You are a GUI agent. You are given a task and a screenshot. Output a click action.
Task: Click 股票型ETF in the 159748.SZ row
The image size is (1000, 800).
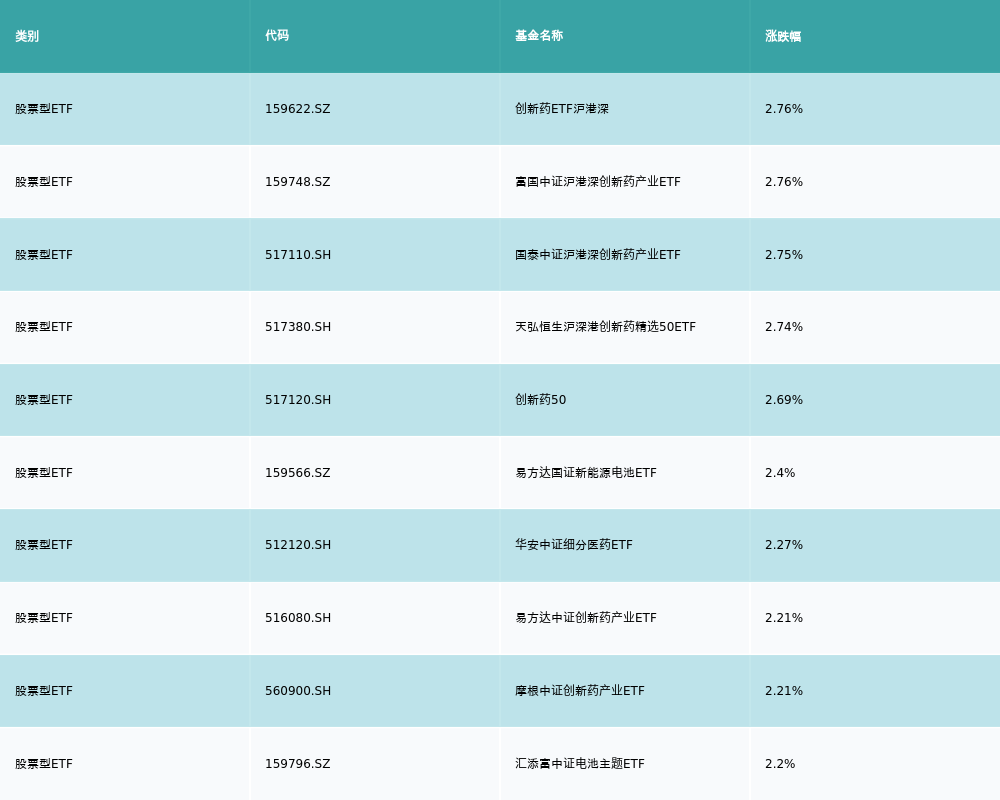pyautogui.click(x=44, y=182)
